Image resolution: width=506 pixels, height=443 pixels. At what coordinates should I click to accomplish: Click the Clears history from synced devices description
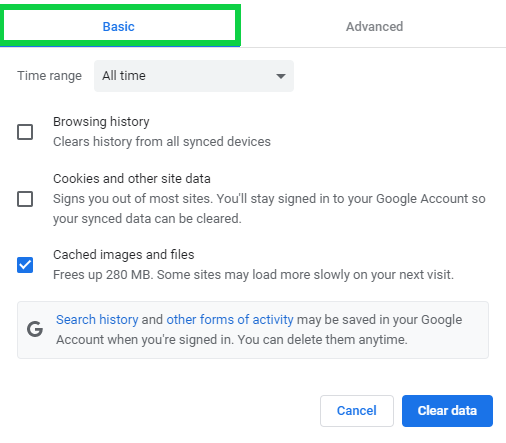pos(162,142)
